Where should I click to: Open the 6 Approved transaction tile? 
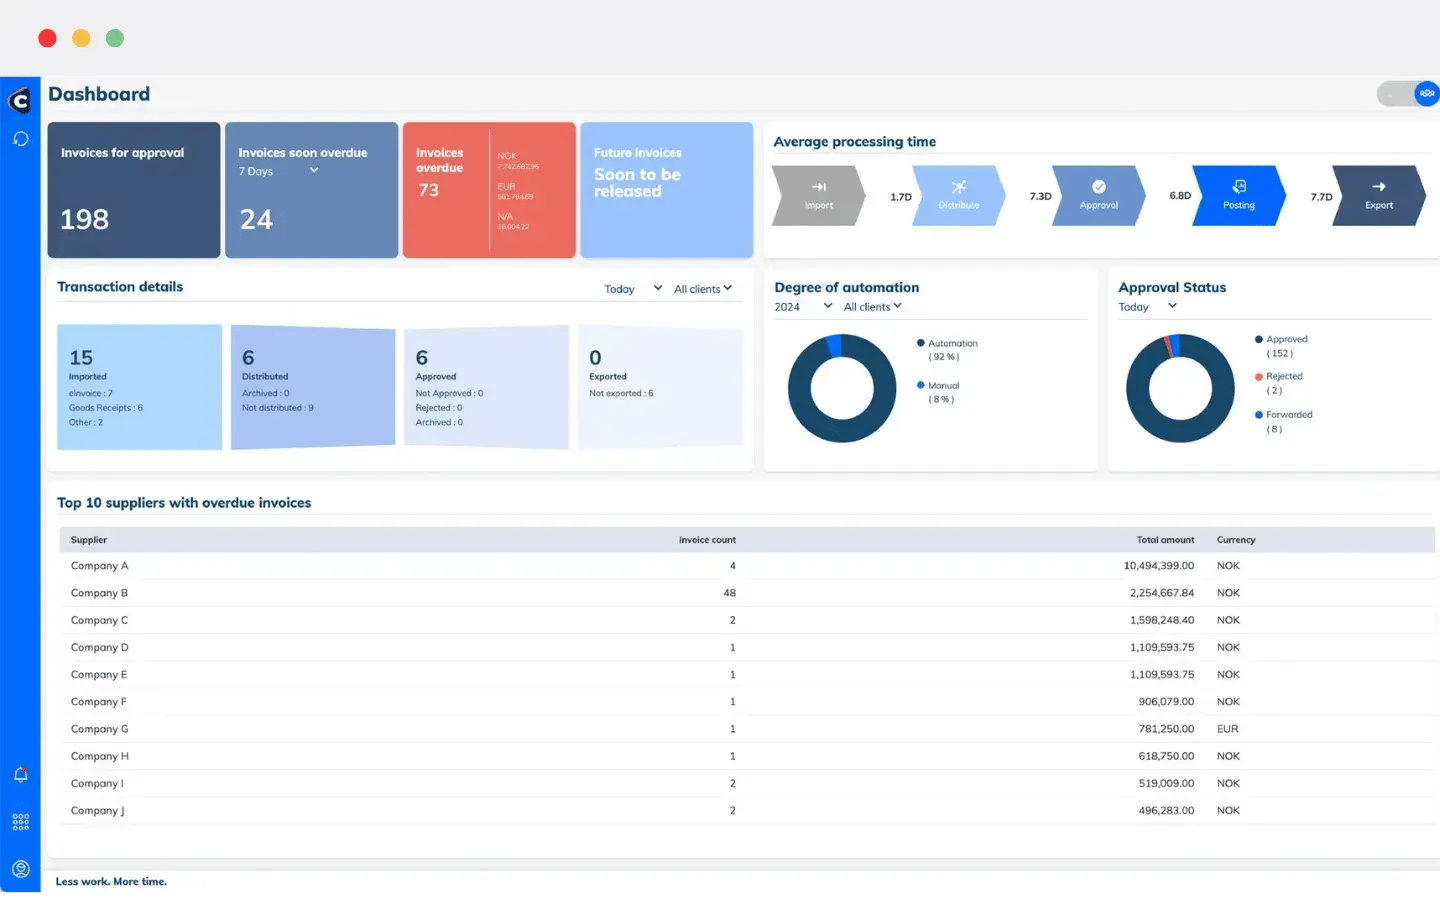pos(487,387)
